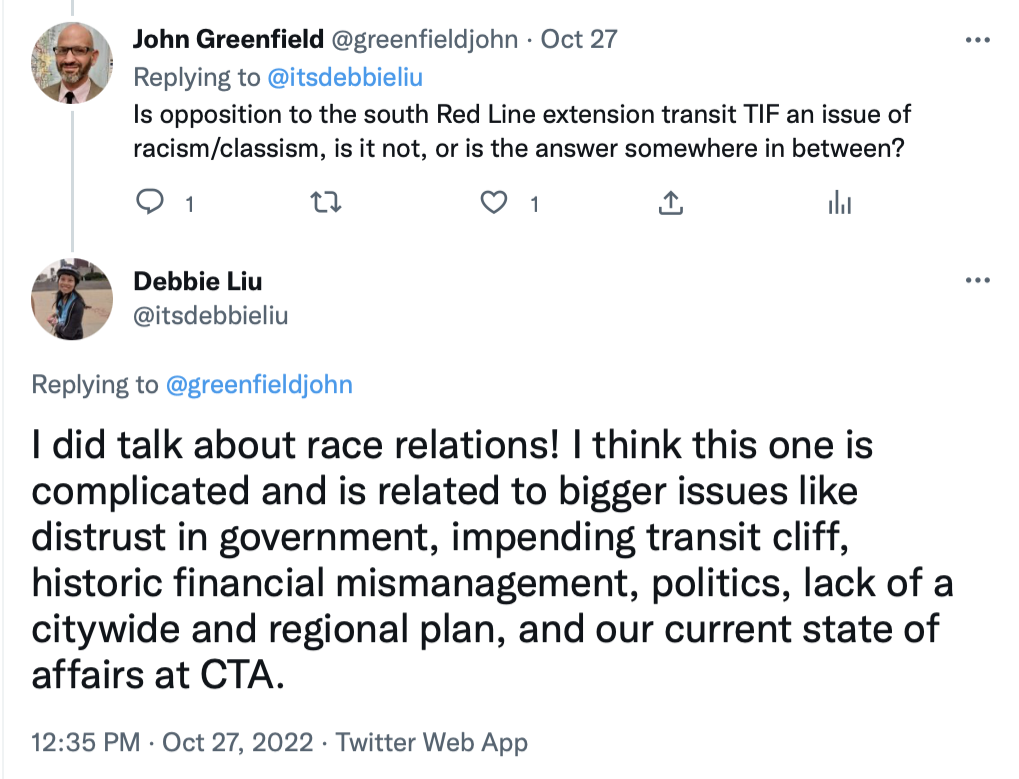Open John Greenfield's display name link
The image size is (1019, 779).
[229, 40]
